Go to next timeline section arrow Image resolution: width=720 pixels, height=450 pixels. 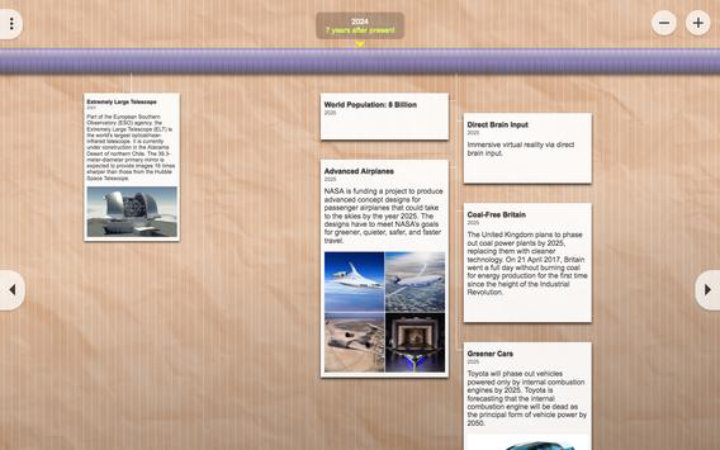(x=708, y=290)
